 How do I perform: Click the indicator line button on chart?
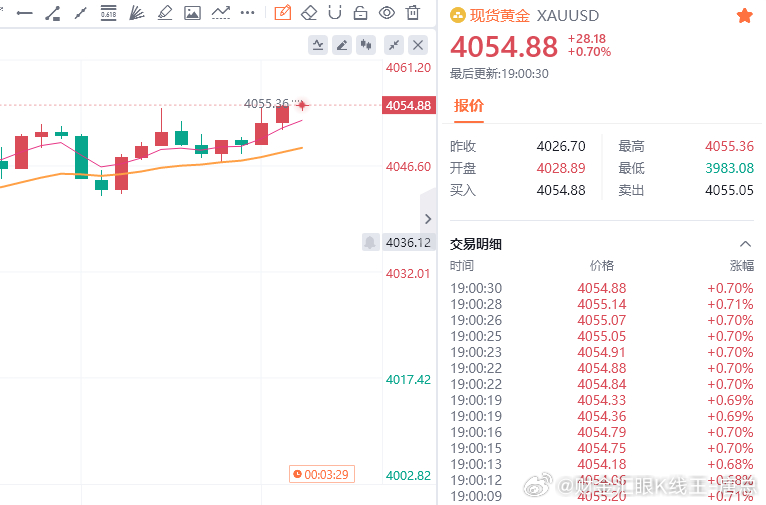(x=318, y=45)
